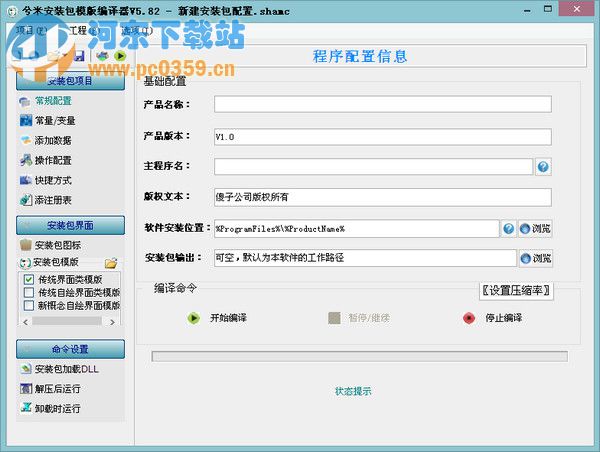Click the 开始编译 start compile button
The image size is (600, 452).
pos(217,318)
